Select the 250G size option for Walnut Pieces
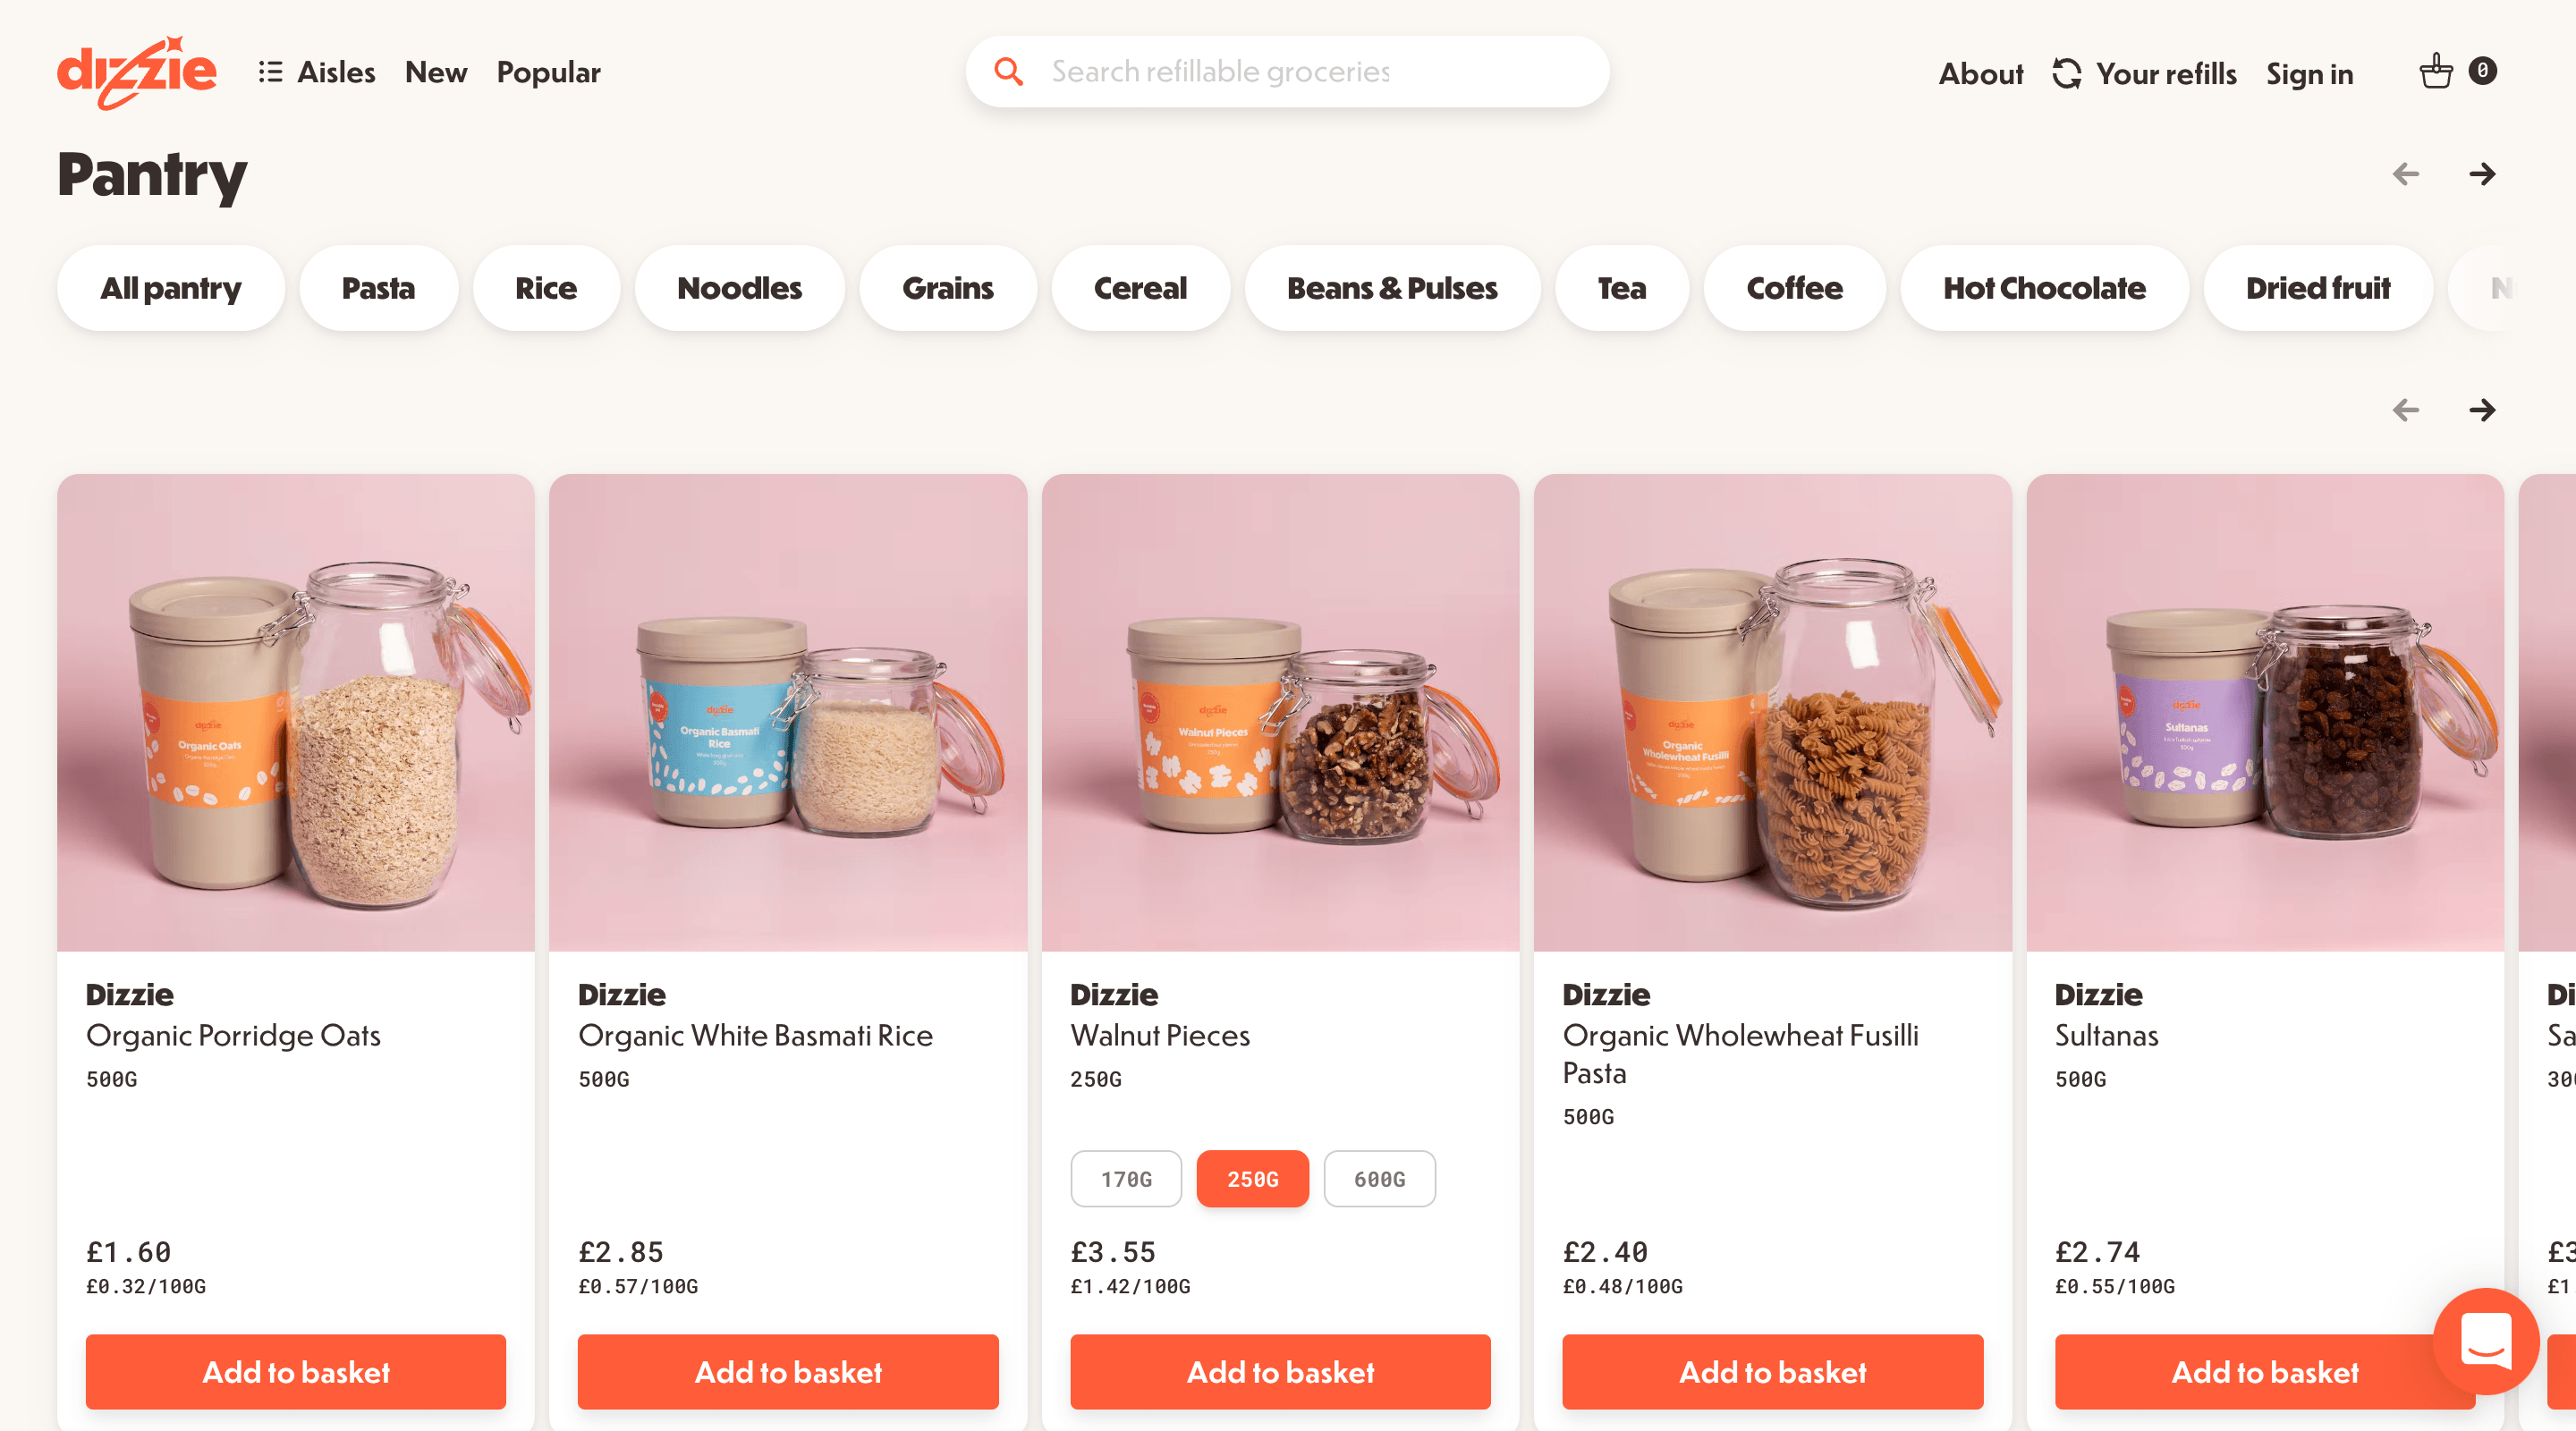This screenshot has height=1431, width=2576. [x=1251, y=1179]
